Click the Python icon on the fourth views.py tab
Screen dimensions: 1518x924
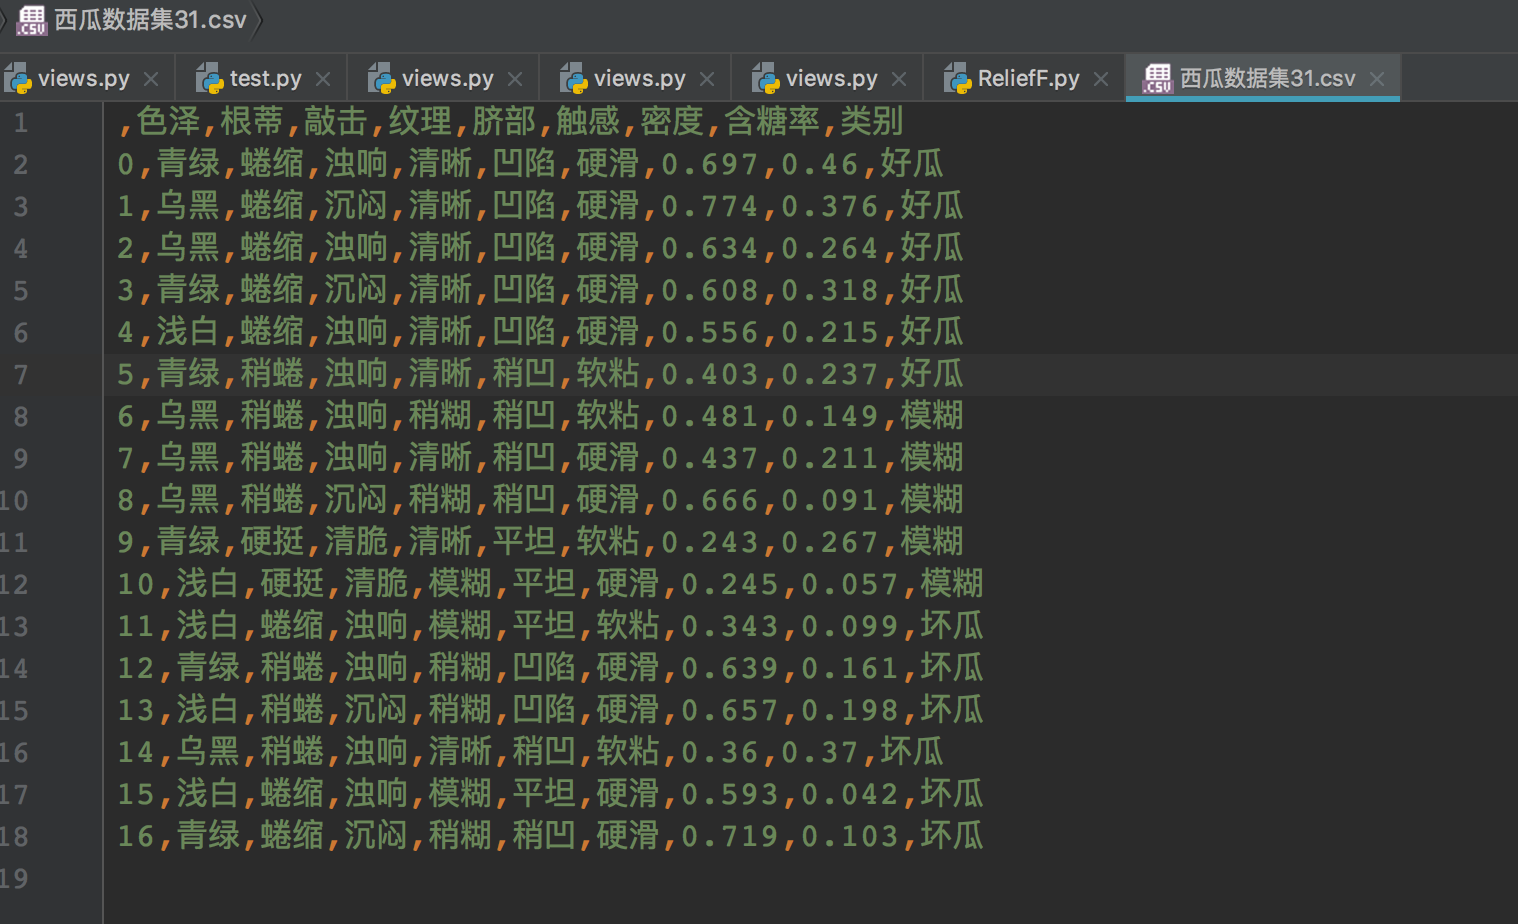765,77
